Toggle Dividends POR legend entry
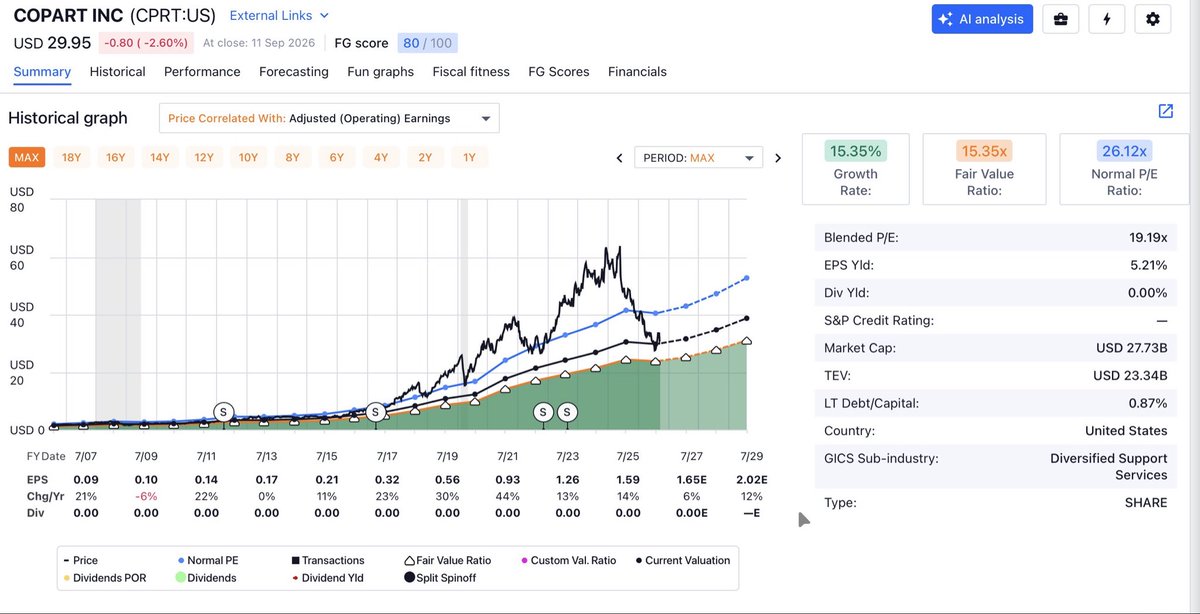Screen dimensions: 1200x614 [x=105, y=578]
